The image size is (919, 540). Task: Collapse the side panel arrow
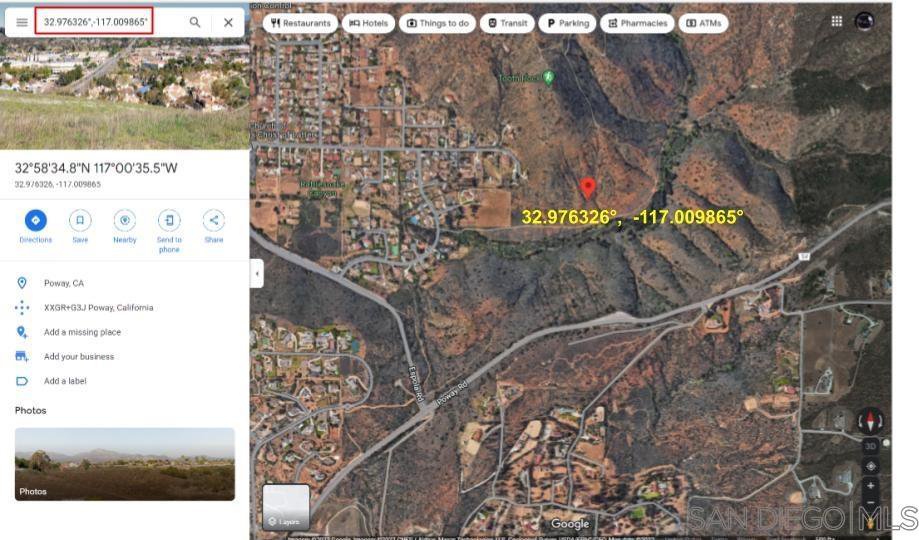point(257,274)
